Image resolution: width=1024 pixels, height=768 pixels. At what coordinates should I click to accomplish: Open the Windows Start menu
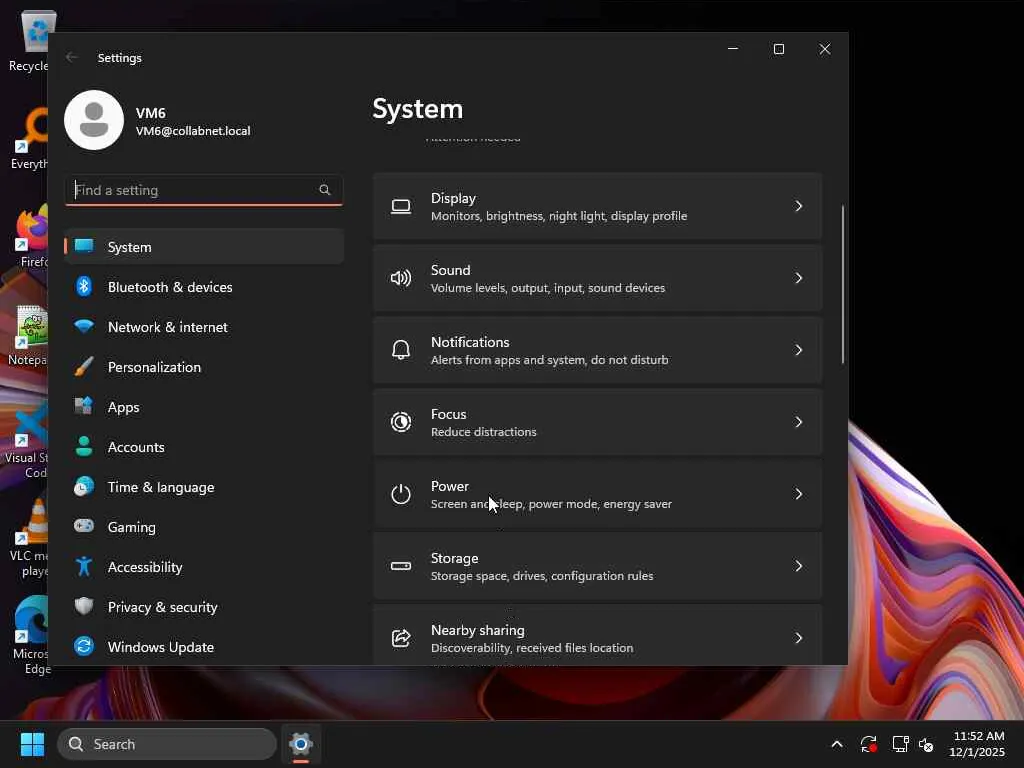[32, 744]
